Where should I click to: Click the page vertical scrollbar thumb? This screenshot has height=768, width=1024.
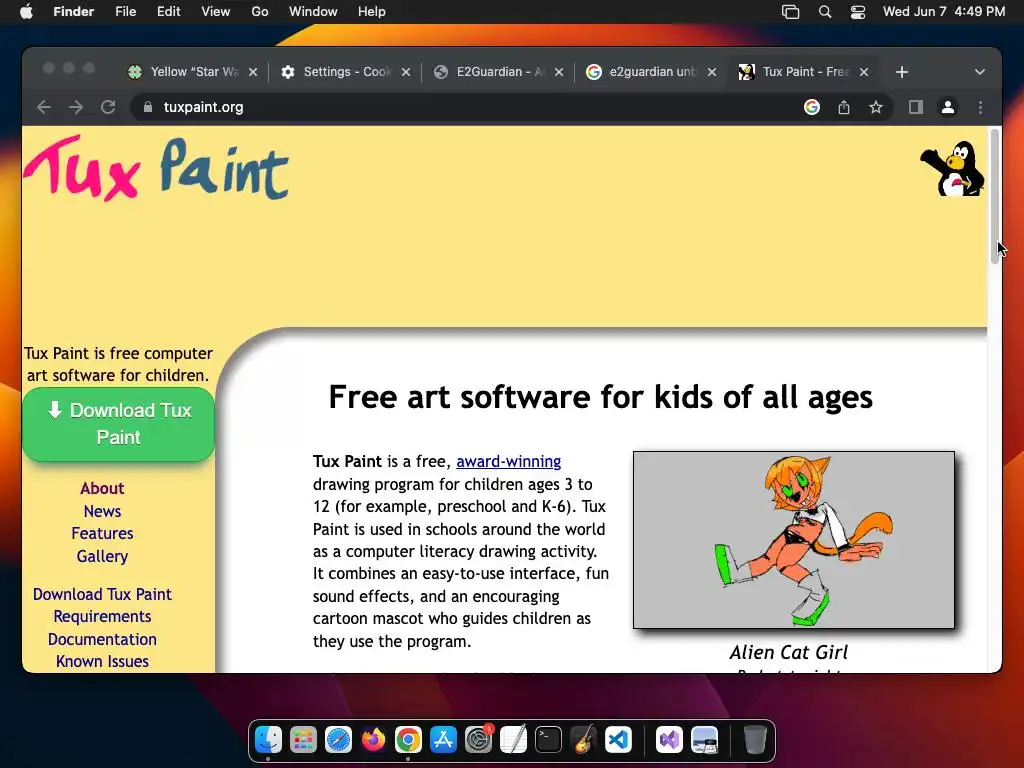pos(995,196)
